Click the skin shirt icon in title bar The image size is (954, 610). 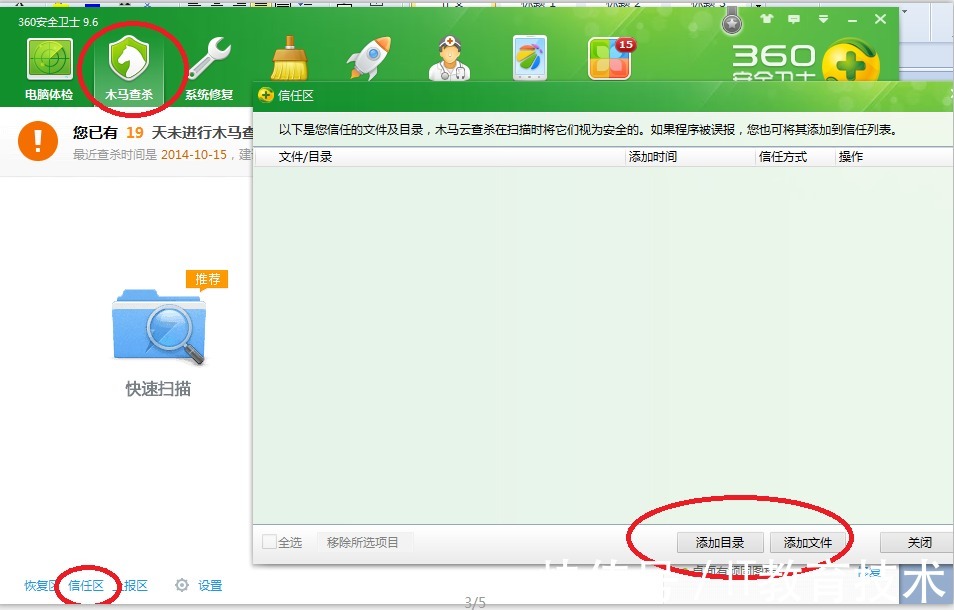pos(767,19)
